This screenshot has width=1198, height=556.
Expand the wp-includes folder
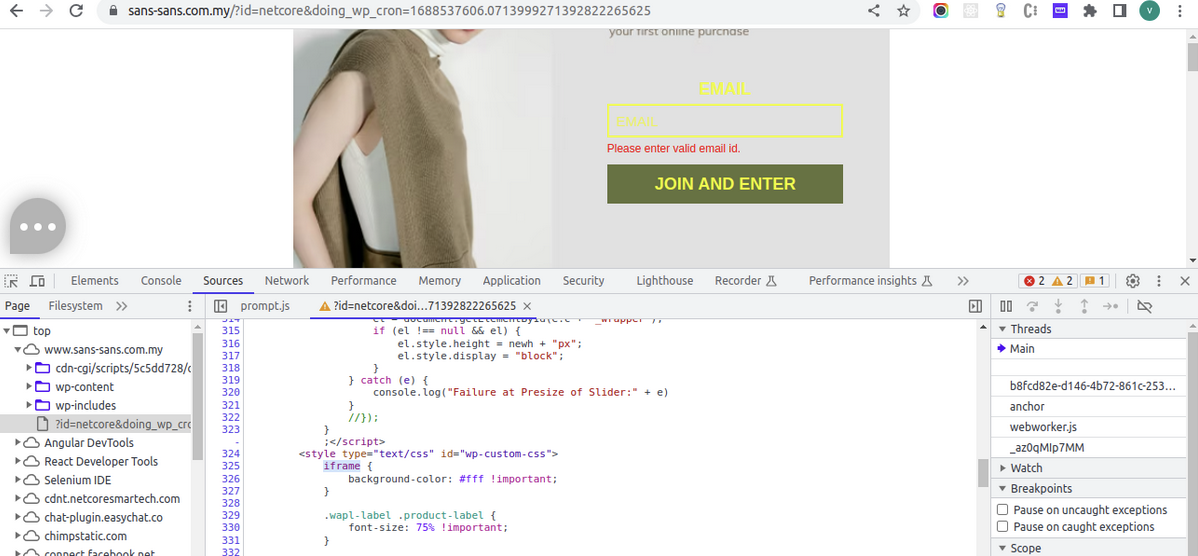[x=29, y=406]
